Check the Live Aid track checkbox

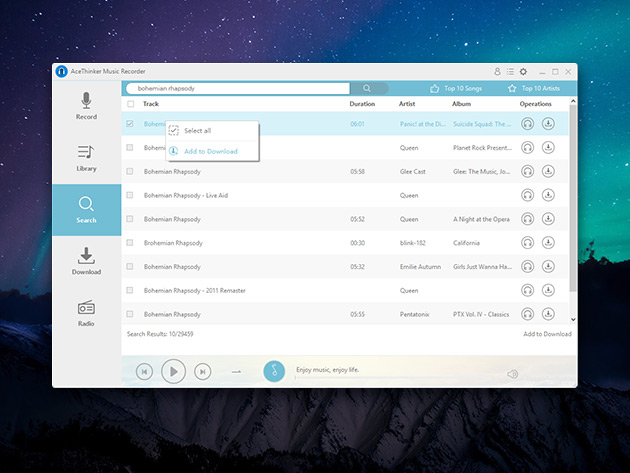(130, 195)
